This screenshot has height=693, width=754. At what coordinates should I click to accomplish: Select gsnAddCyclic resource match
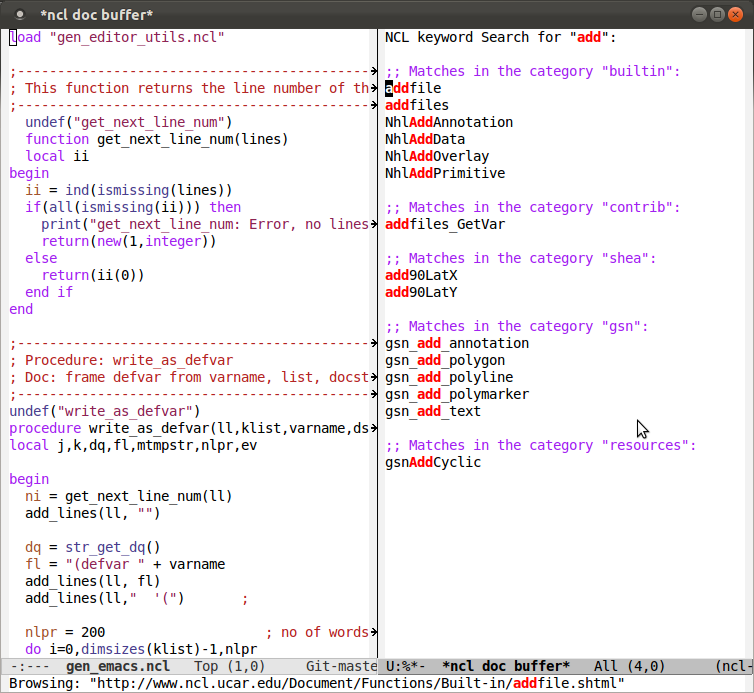[433, 462]
